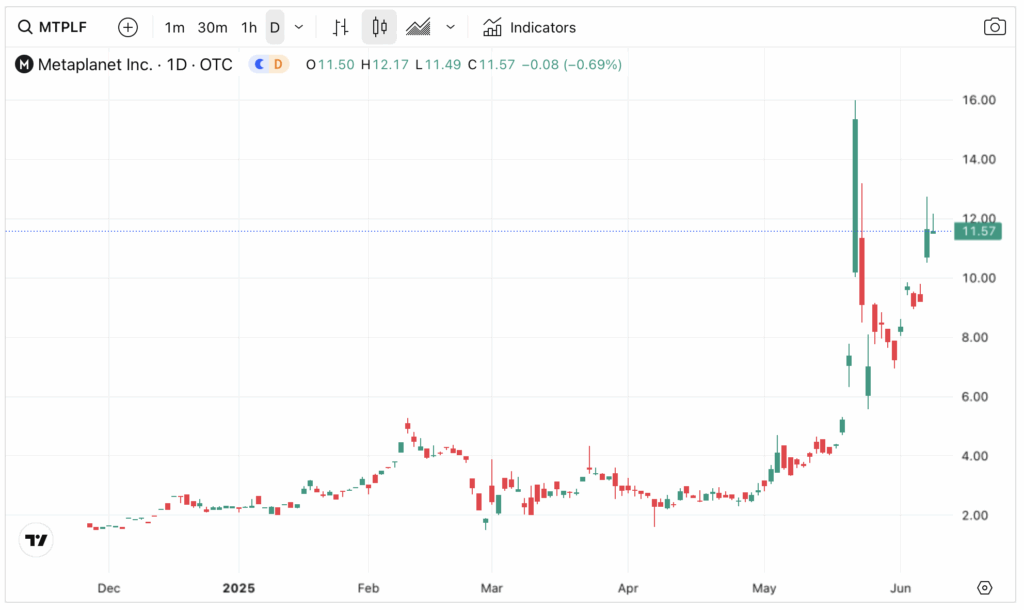Click the 6.00 price axis label
Image resolution: width=1024 pixels, height=610 pixels.
pyautogui.click(x=974, y=397)
